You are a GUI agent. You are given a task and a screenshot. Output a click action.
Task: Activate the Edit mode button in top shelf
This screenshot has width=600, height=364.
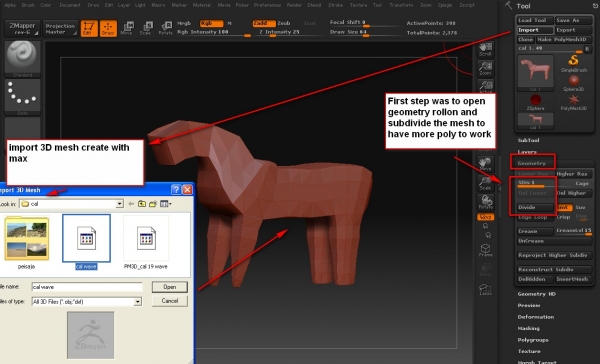point(89,28)
